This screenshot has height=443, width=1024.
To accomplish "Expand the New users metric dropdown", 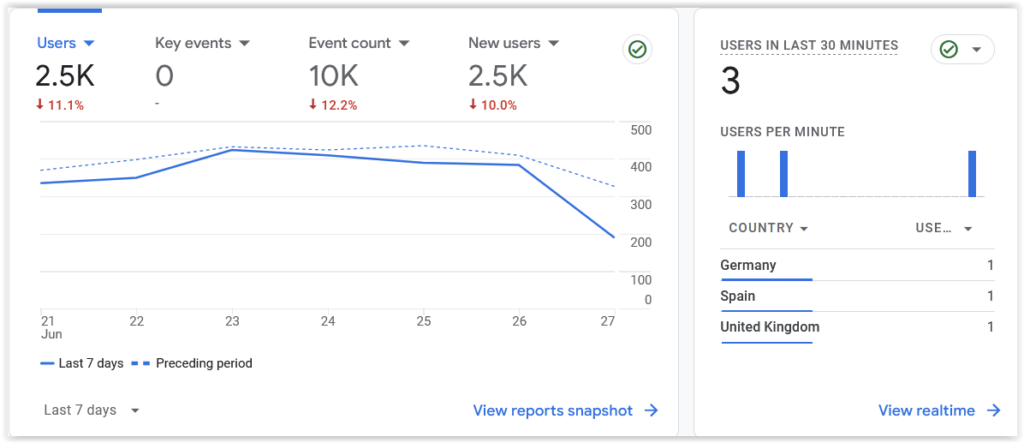I will pos(513,43).
